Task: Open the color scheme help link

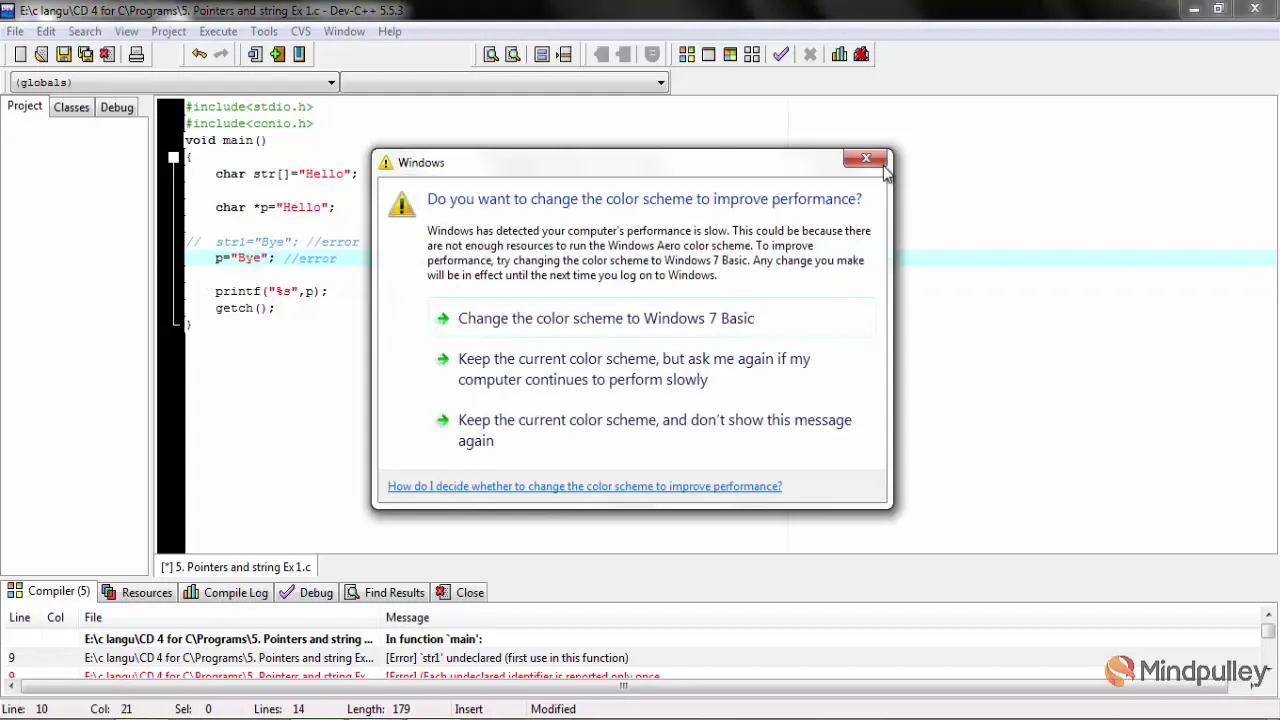Action: pos(585,486)
